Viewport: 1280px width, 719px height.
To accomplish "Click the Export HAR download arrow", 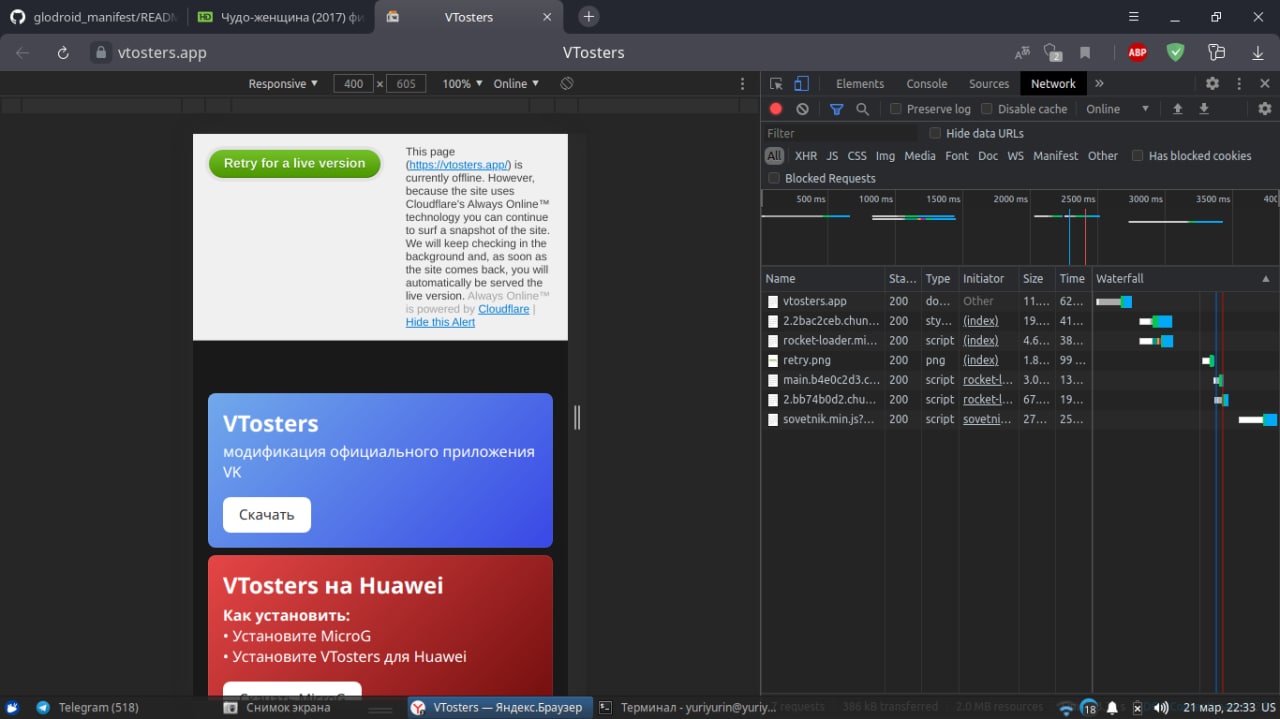I will click(1204, 109).
